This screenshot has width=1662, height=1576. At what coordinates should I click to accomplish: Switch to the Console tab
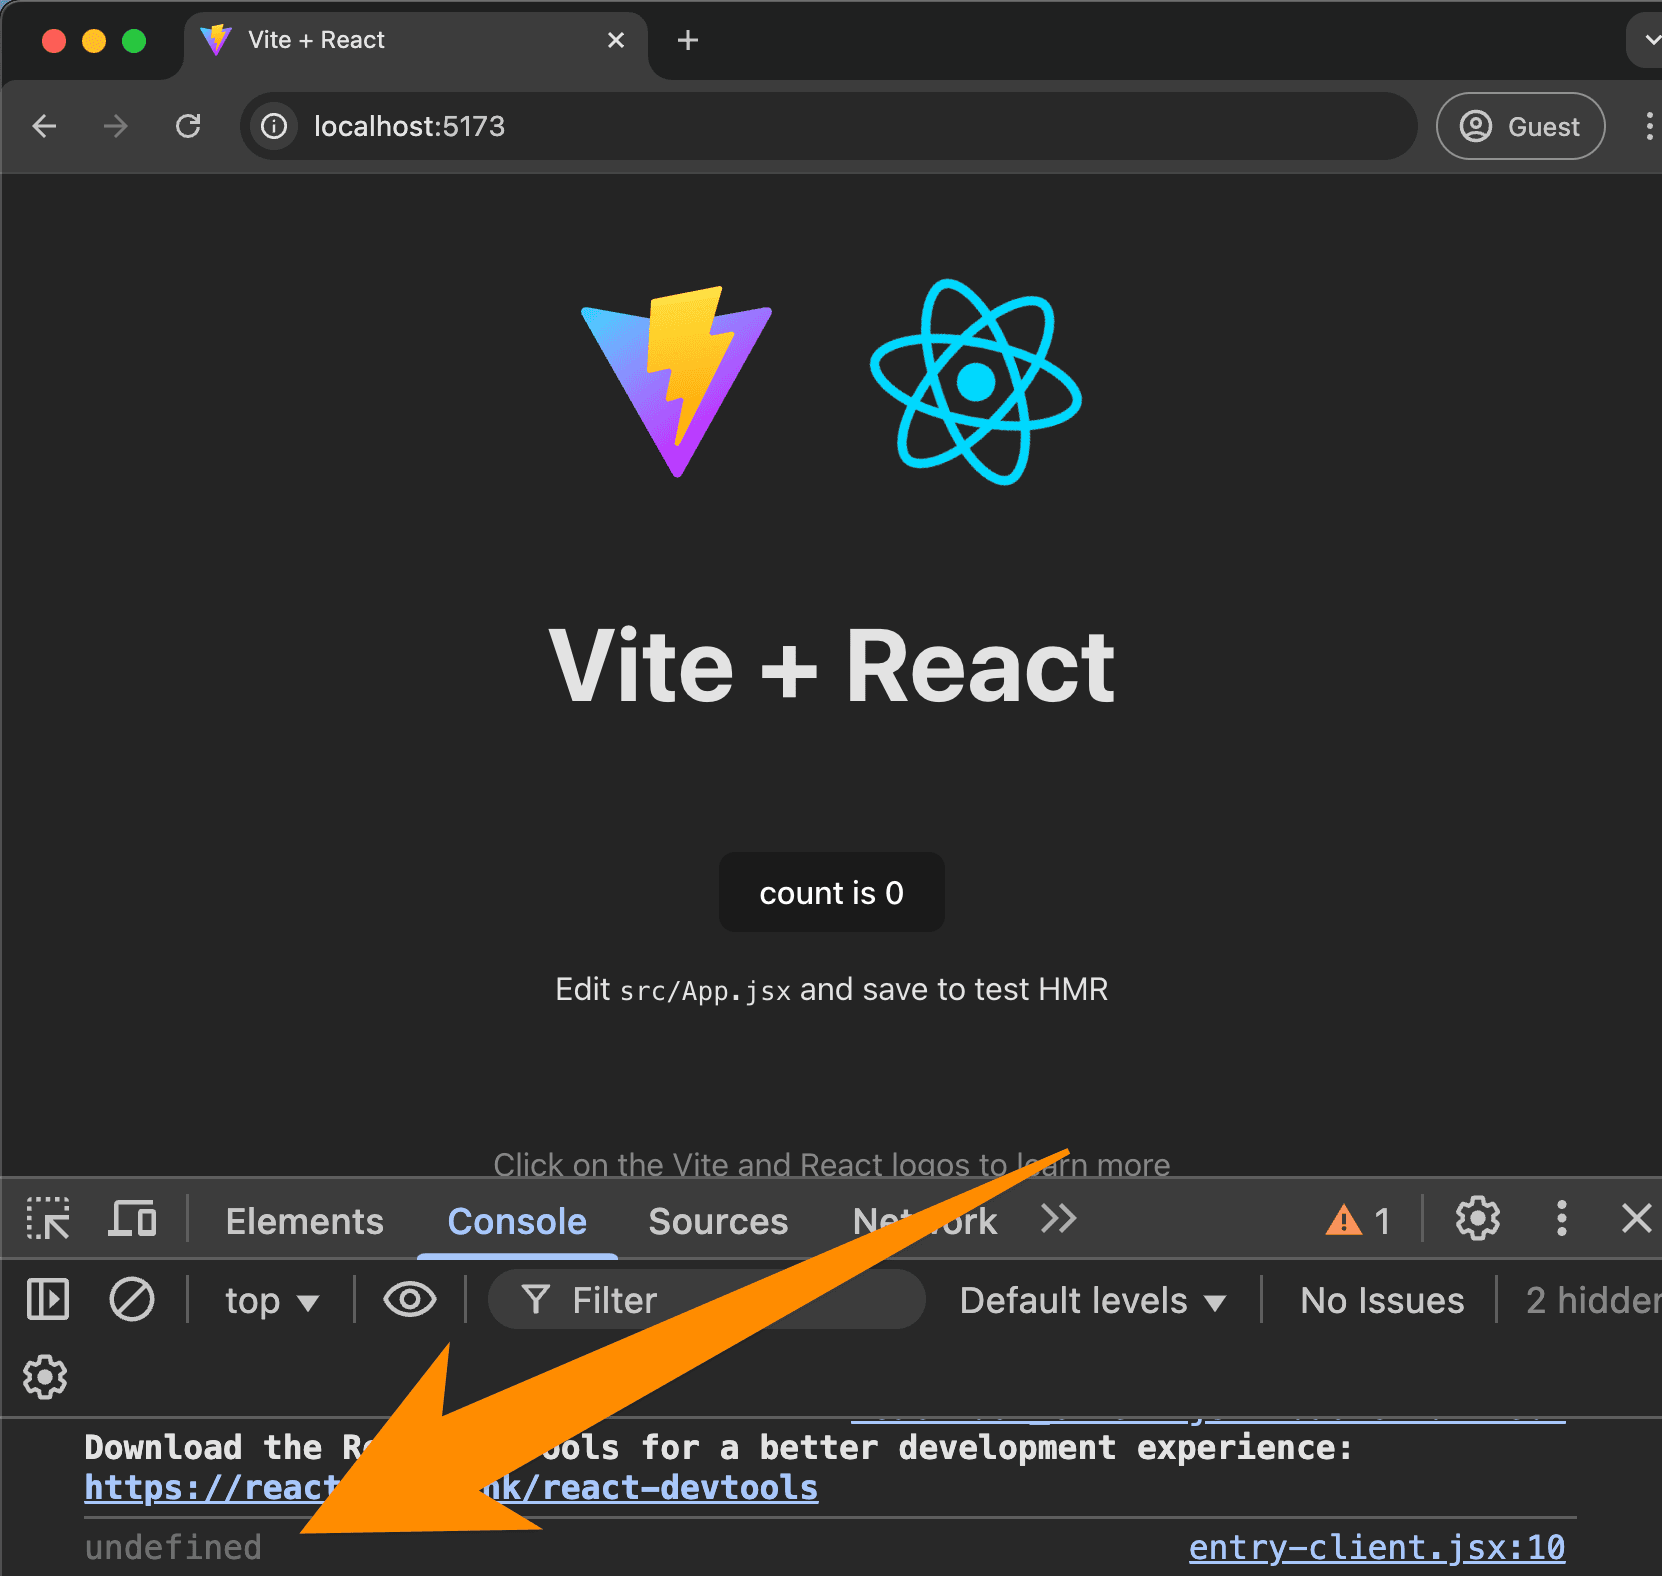(517, 1221)
